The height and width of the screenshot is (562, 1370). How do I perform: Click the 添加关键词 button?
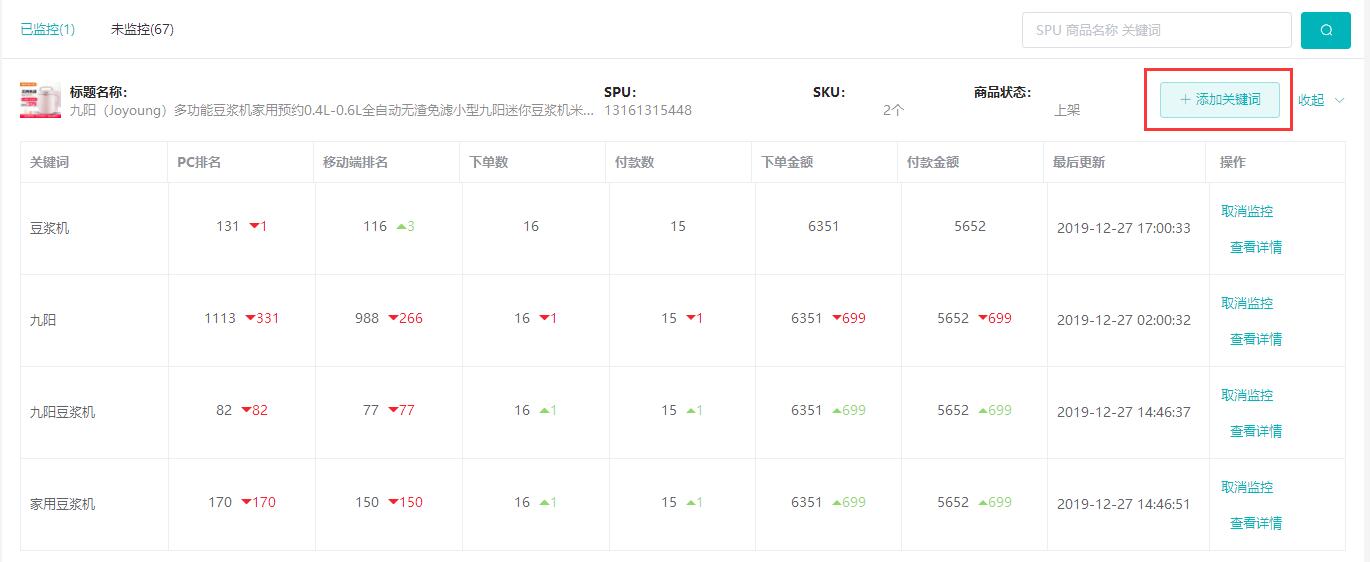1219,100
